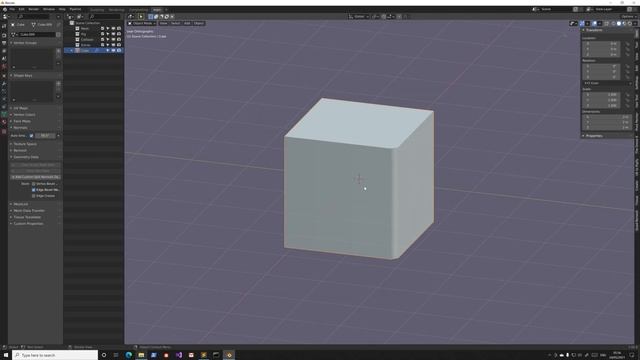This screenshot has height=360, width=640.
Task: Toggle viewport overlays button
Action: pyautogui.click(x=594, y=24)
